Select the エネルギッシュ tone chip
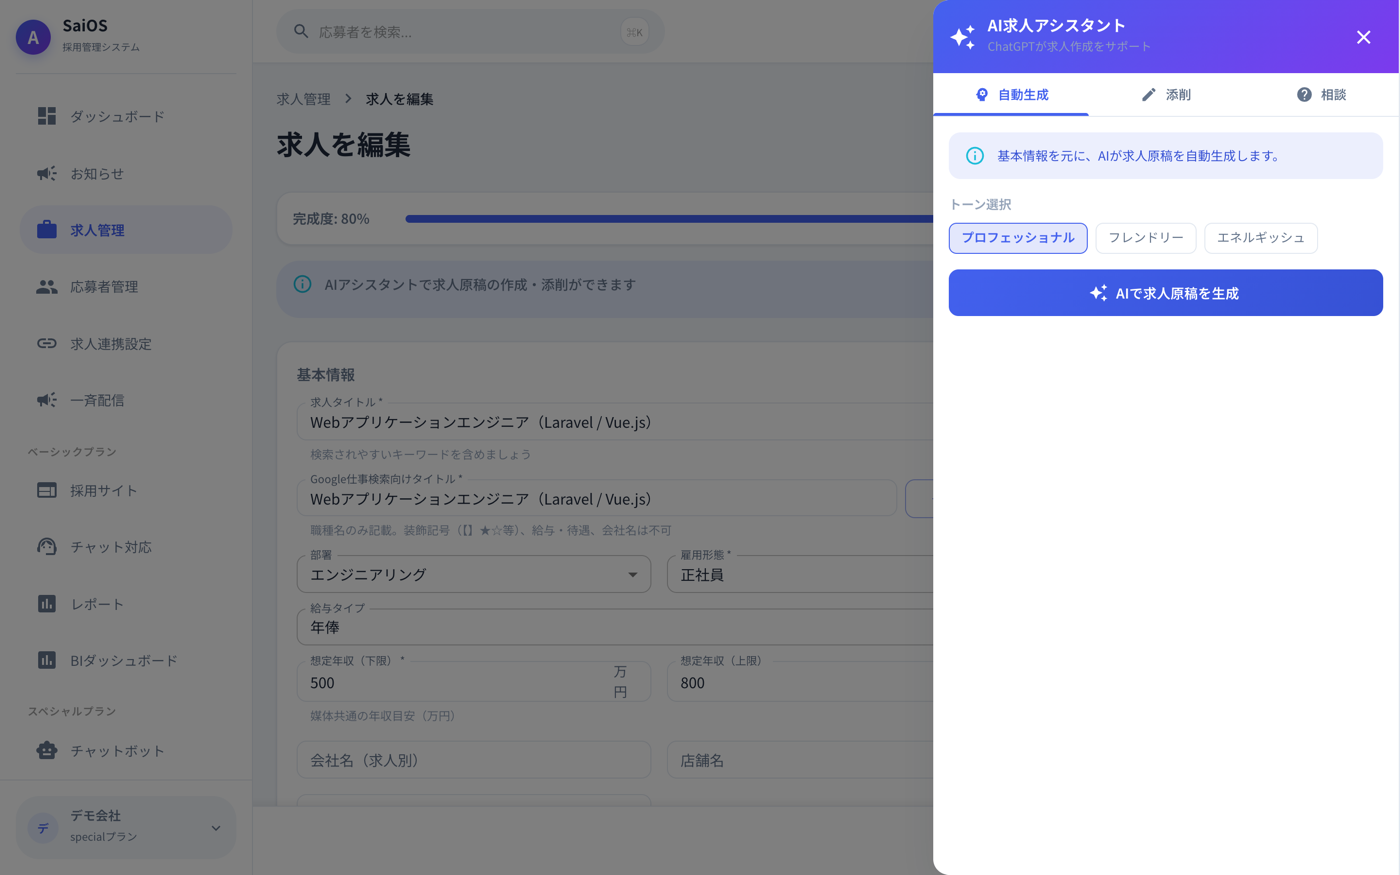This screenshot has width=1400, height=875. (1261, 238)
